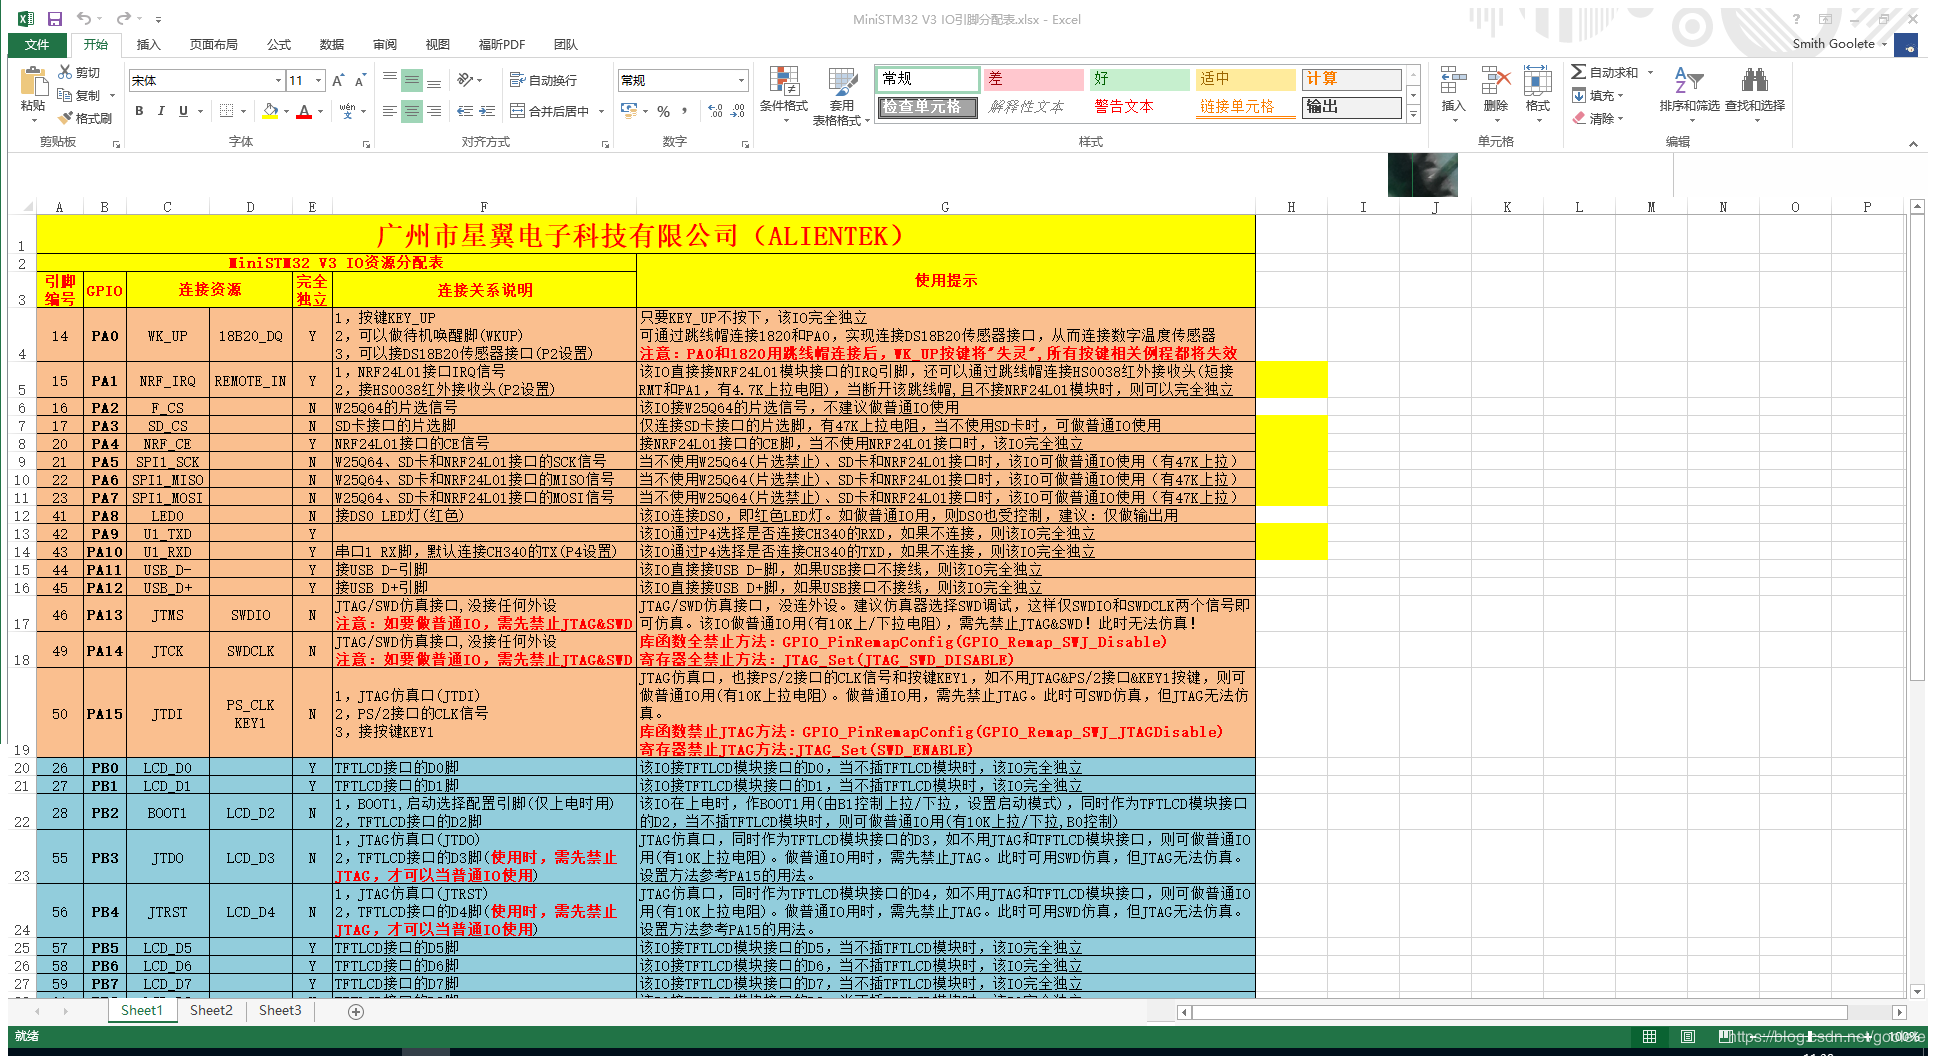Screen dimensions: 1936x1056
Task: Click the Save icon in quick access toolbar
Action: click(55, 19)
